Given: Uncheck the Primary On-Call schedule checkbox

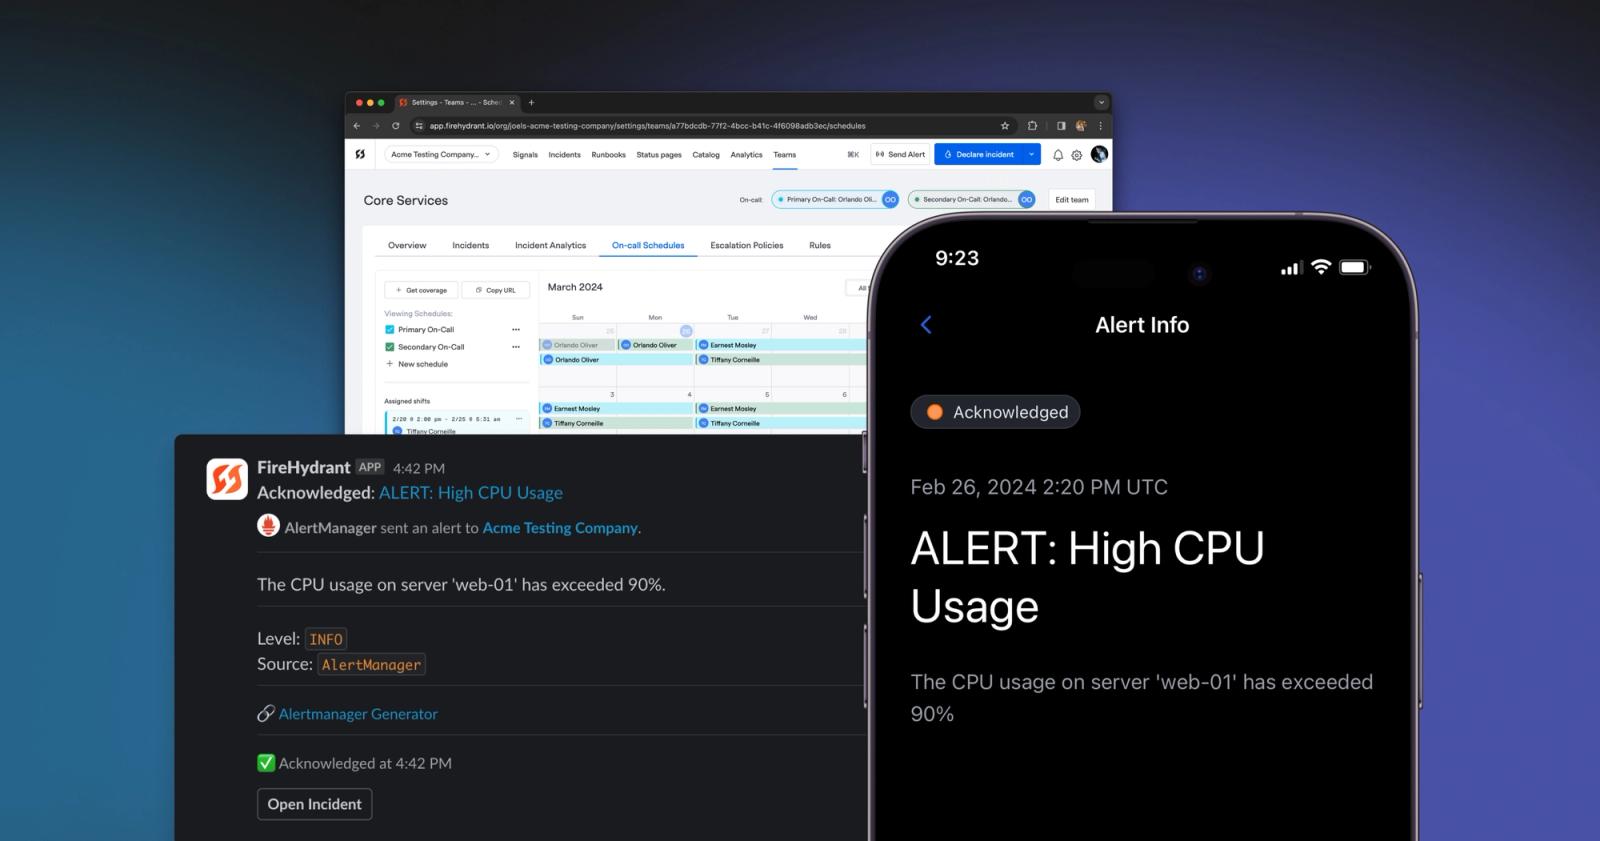Looking at the screenshot, I should pyautogui.click(x=390, y=329).
